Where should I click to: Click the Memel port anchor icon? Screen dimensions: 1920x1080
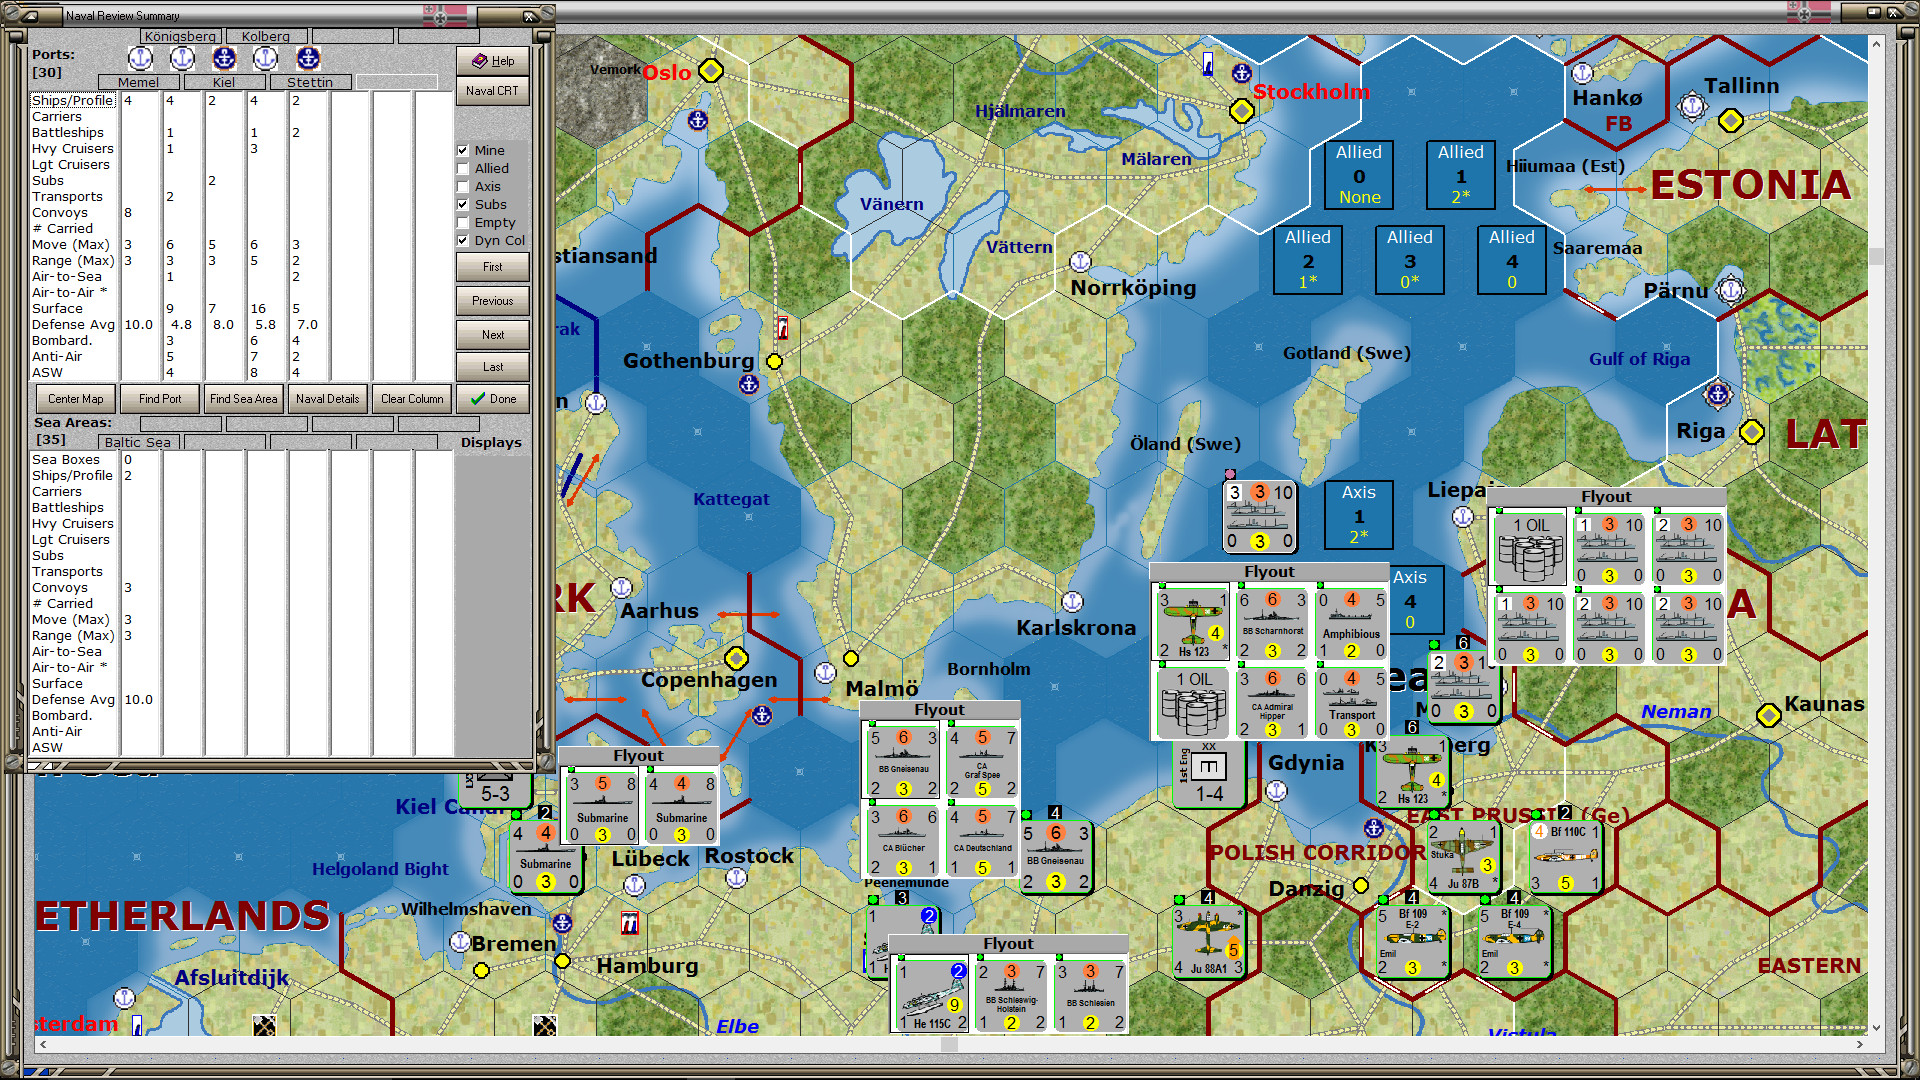[x=140, y=59]
